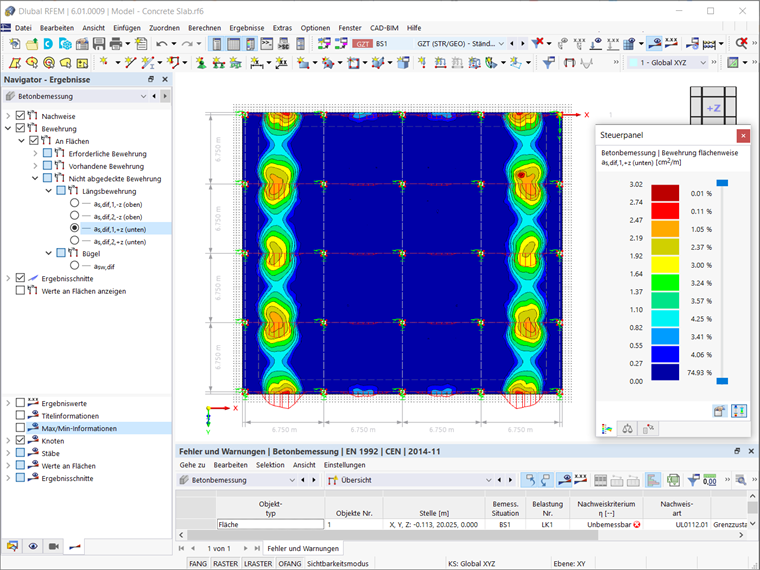Toggle the RASTER status bar button
This screenshot has height=570, width=760.
click(226, 564)
